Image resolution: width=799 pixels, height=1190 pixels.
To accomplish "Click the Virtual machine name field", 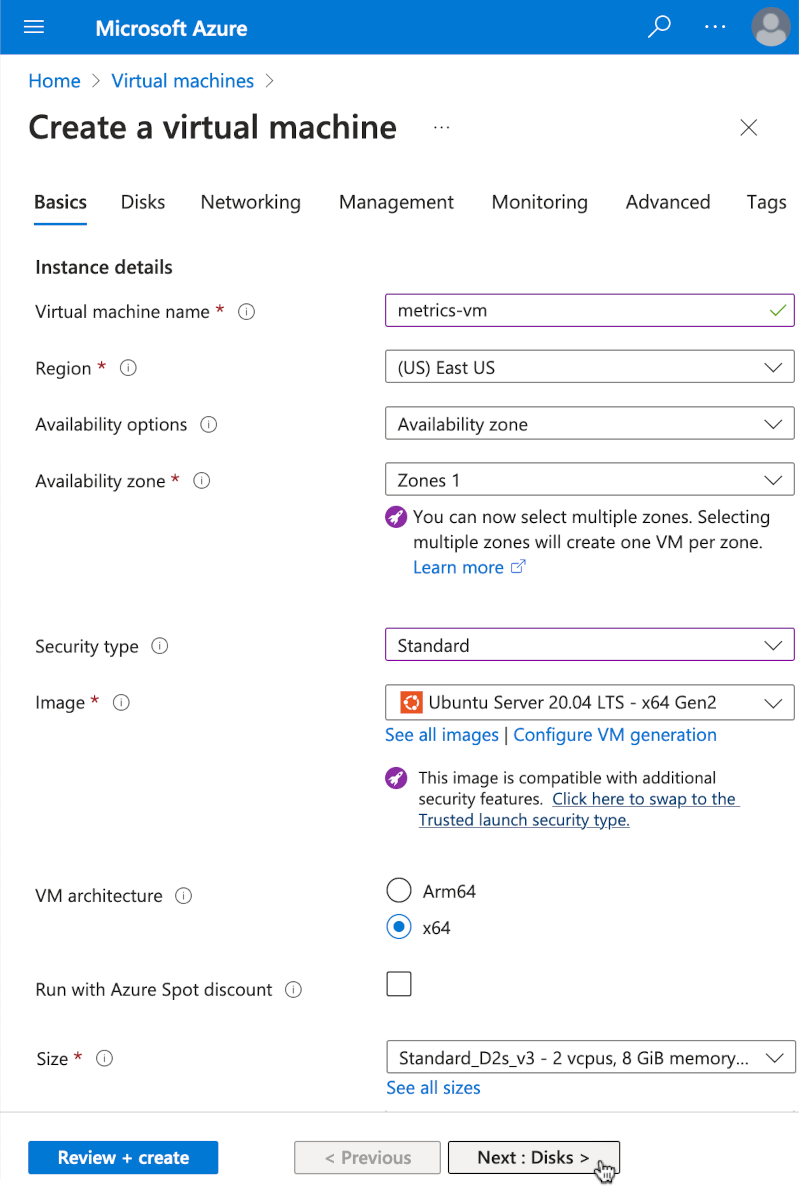I will [x=575, y=311].
